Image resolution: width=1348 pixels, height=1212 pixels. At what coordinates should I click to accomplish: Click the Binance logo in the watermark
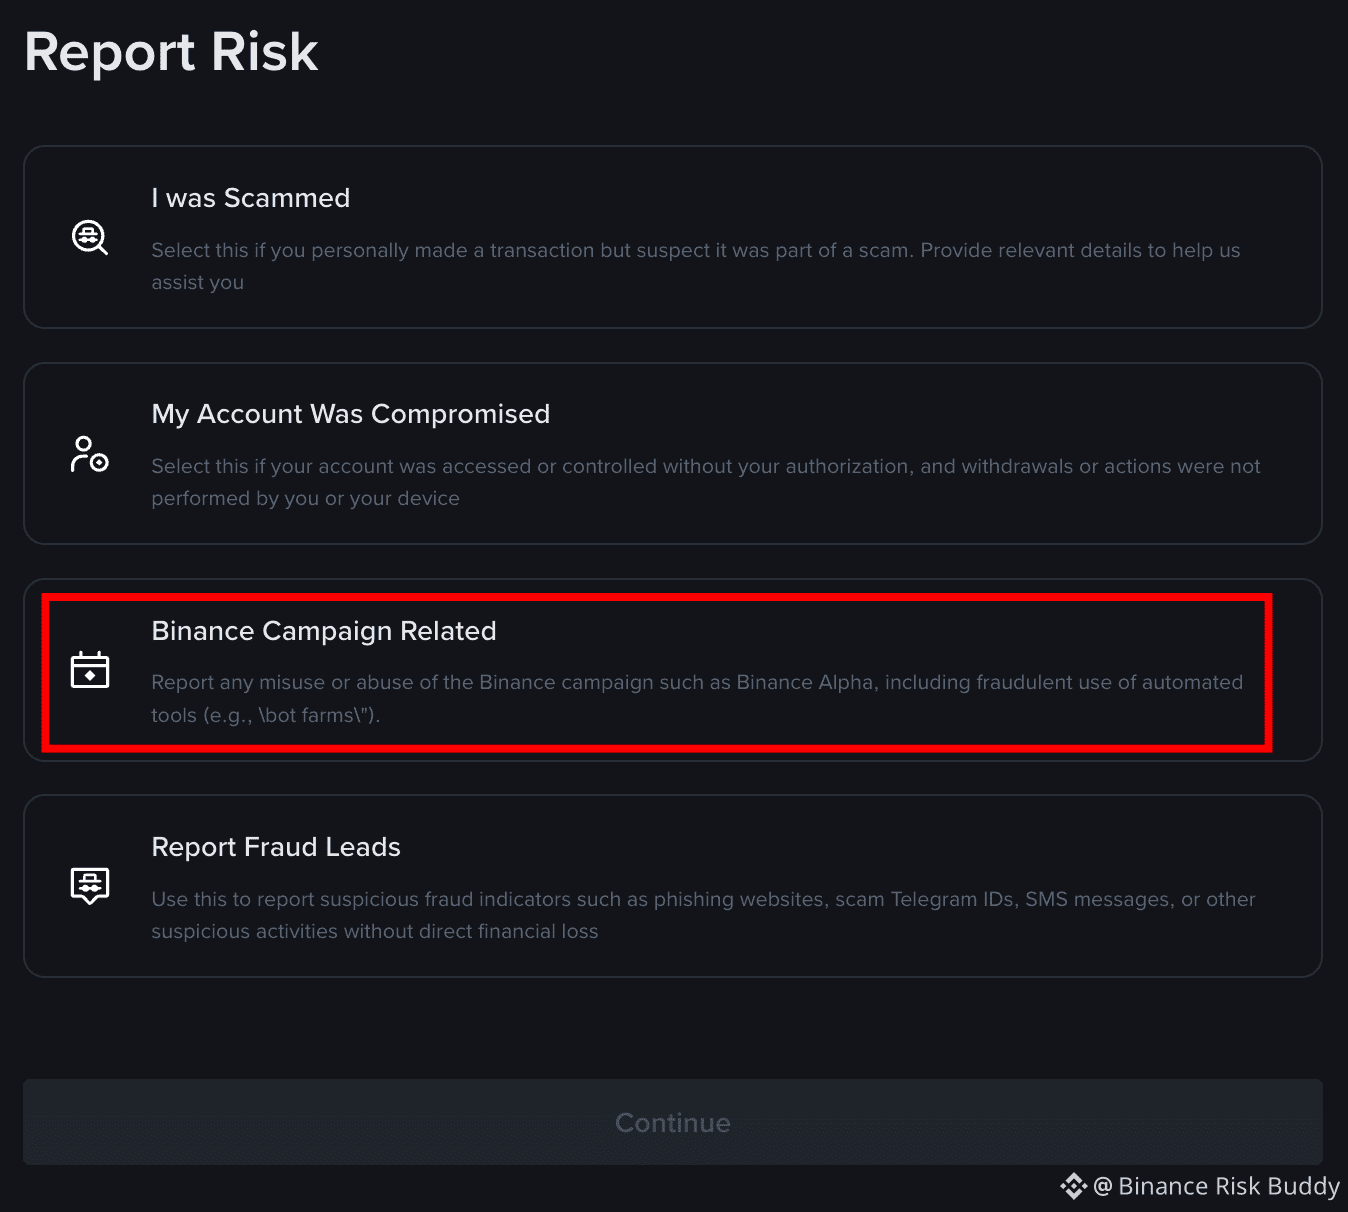pos(1074,1186)
